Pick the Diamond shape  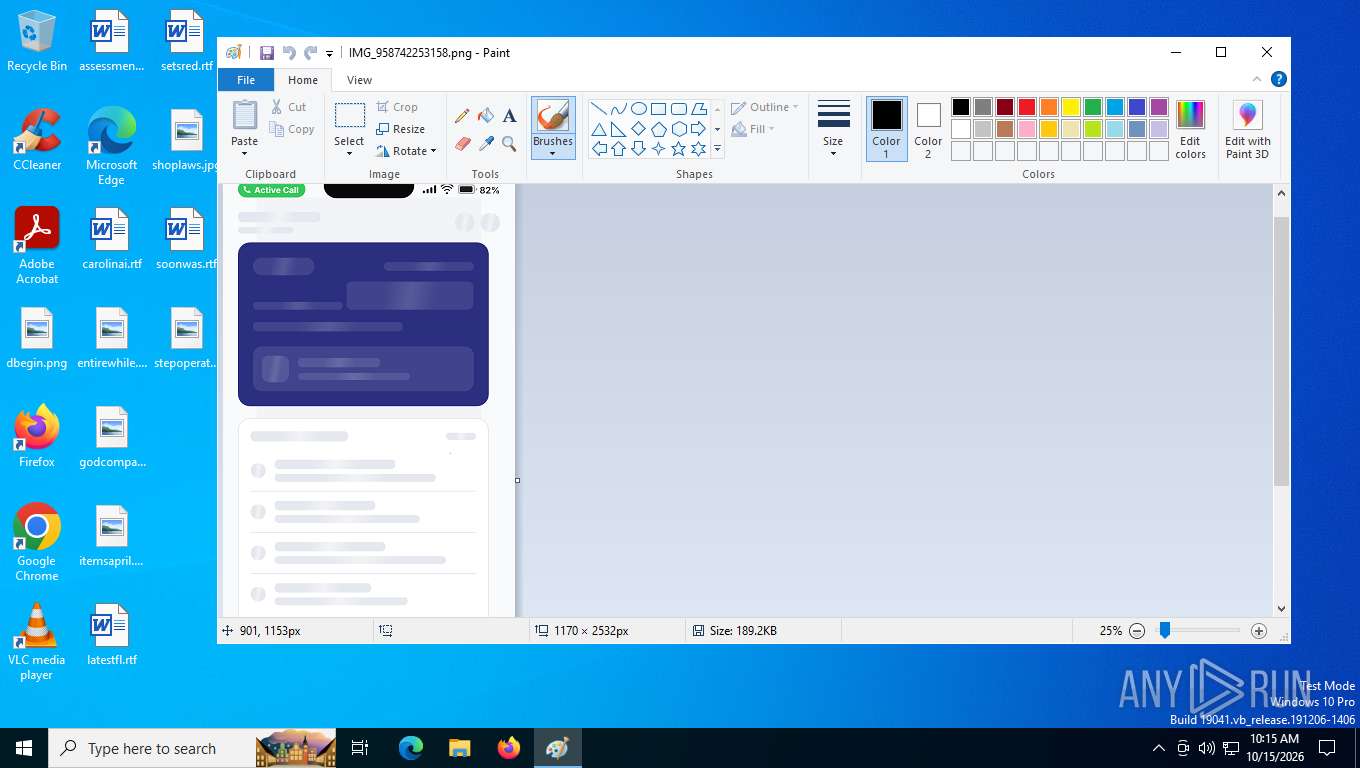point(638,129)
